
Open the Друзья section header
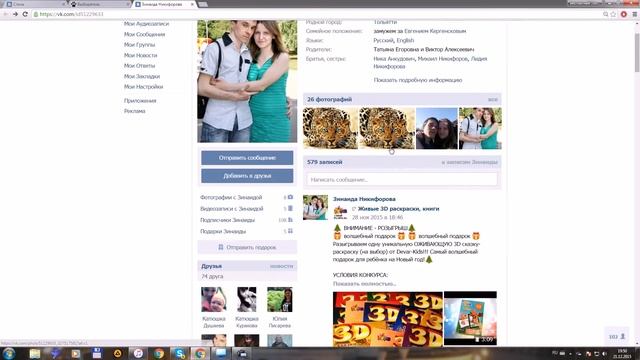point(211,266)
